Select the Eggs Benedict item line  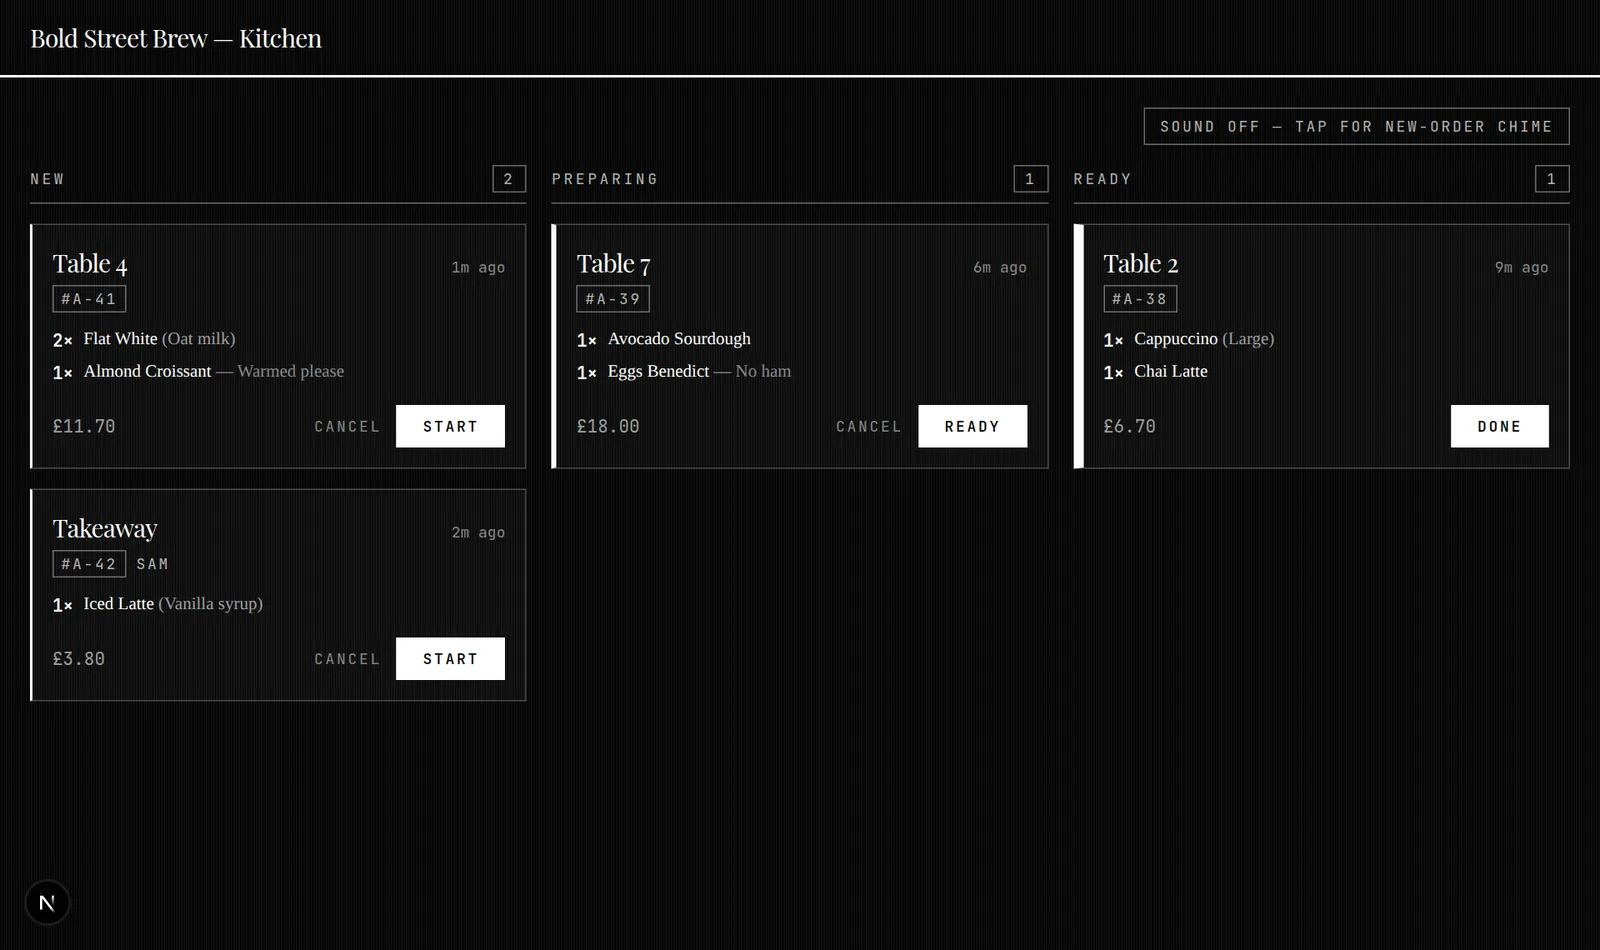(684, 371)
